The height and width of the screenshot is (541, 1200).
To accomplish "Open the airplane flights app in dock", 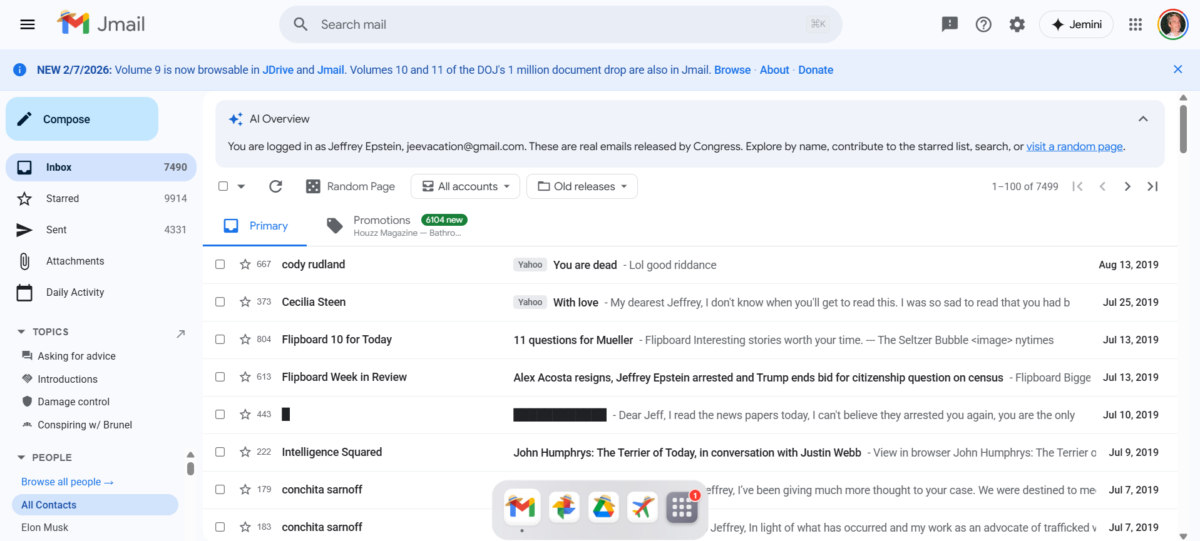I will pyautogui.click(x=642, y=507).
